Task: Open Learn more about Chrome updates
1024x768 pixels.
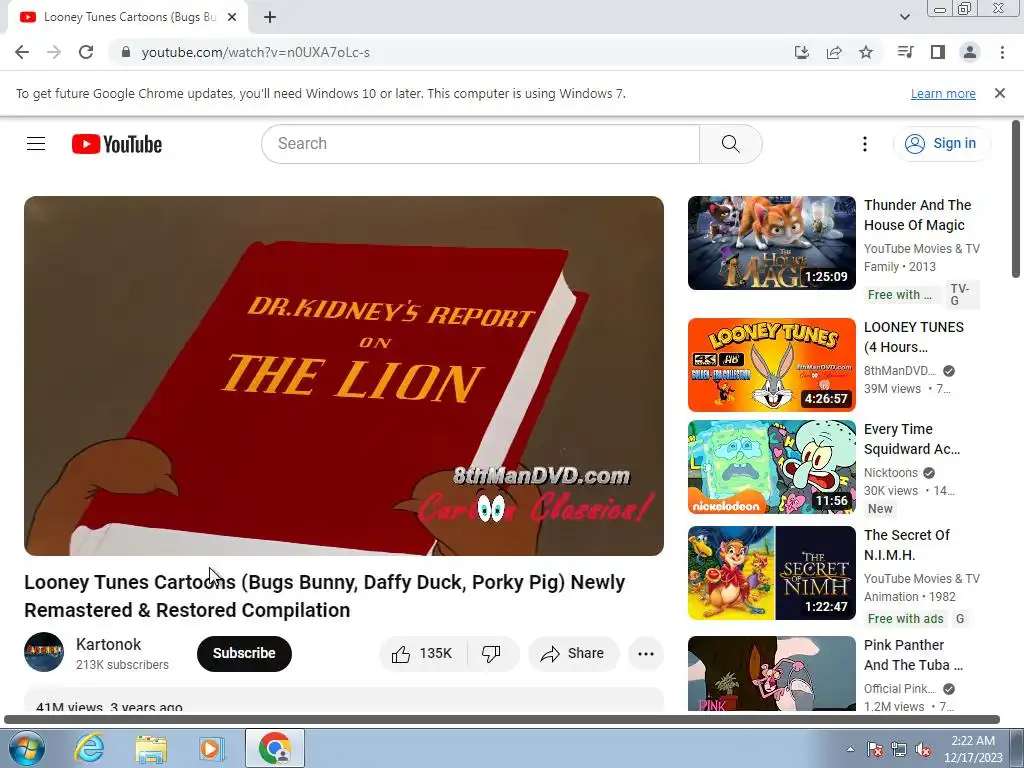Action: (x=943, y=93)
